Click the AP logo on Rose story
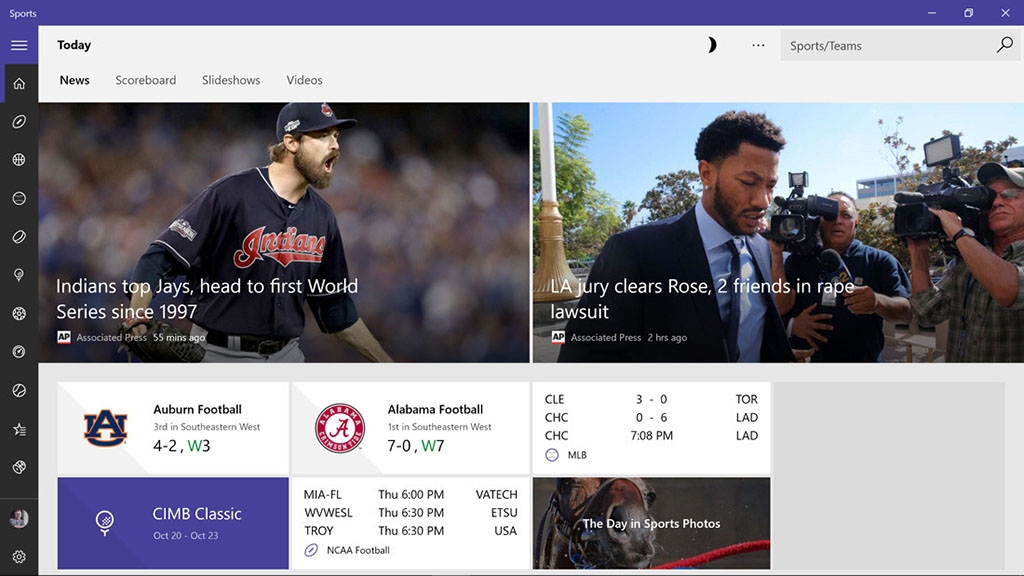 coord(558,337)
